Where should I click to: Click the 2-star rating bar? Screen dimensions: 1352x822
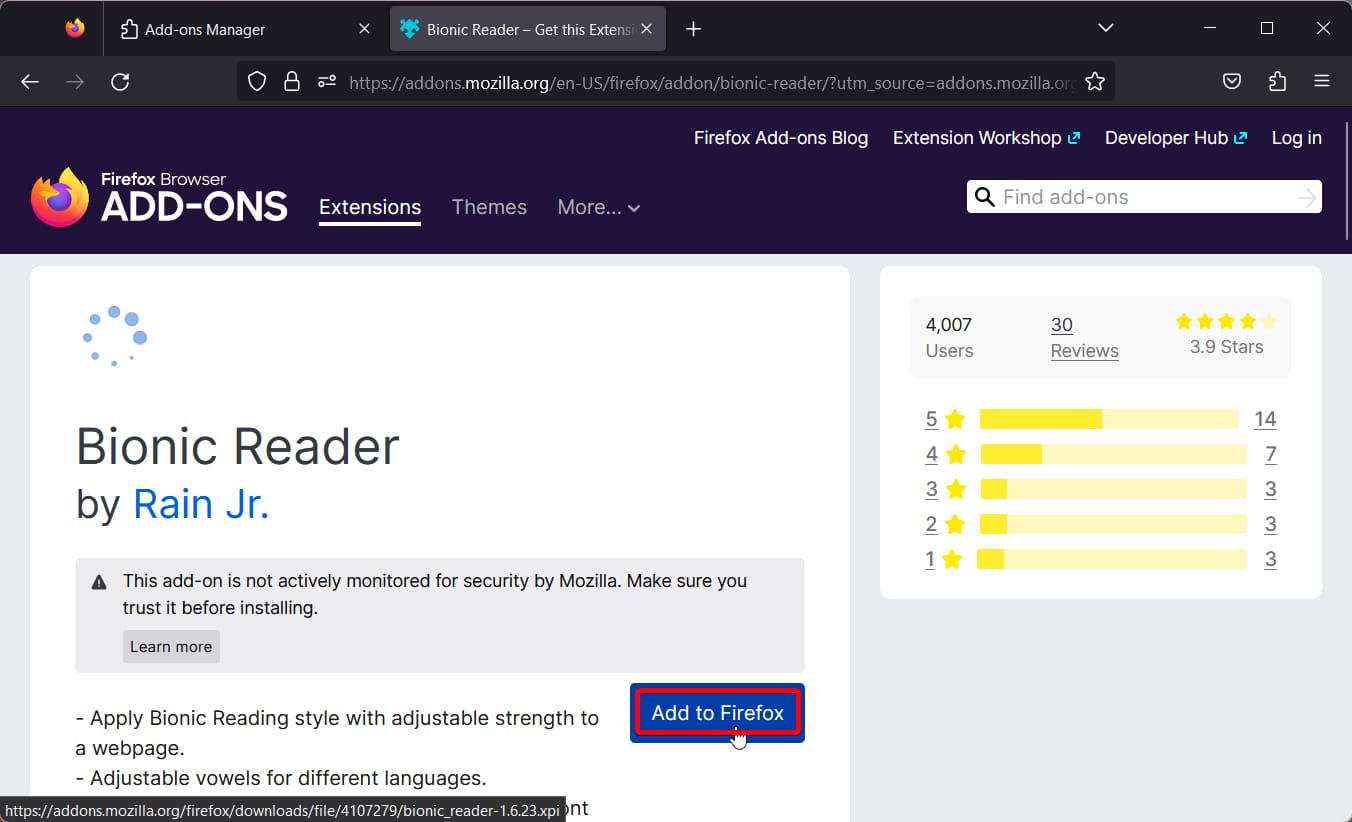pyautogui.click(x=1113, y=524)
